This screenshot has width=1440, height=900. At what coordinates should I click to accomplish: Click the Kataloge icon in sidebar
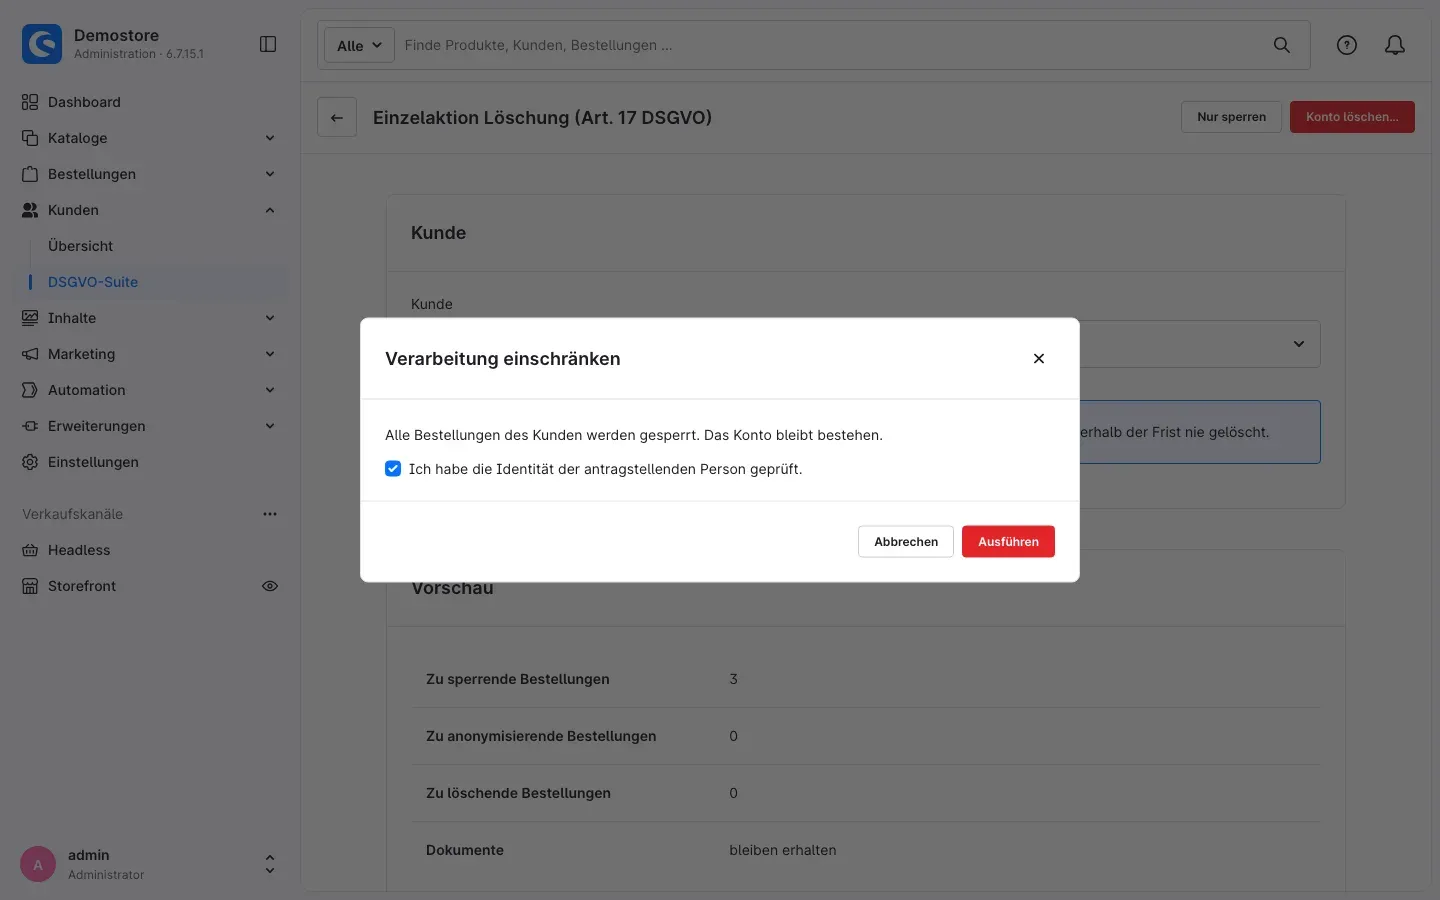30,138
